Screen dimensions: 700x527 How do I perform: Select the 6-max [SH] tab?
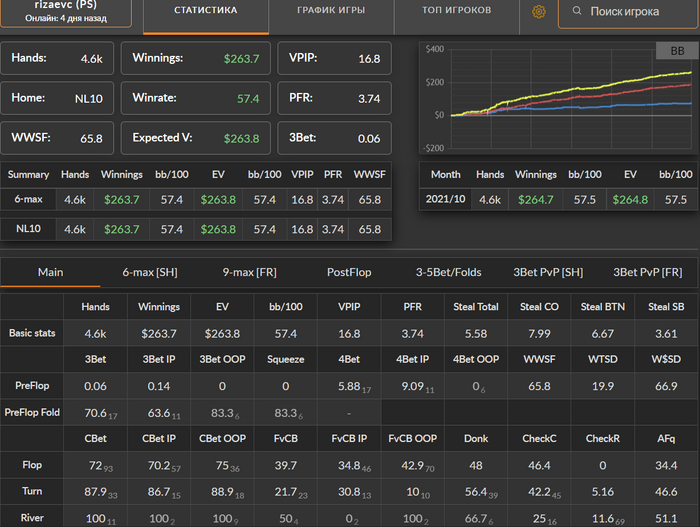[x=150, y=272]
